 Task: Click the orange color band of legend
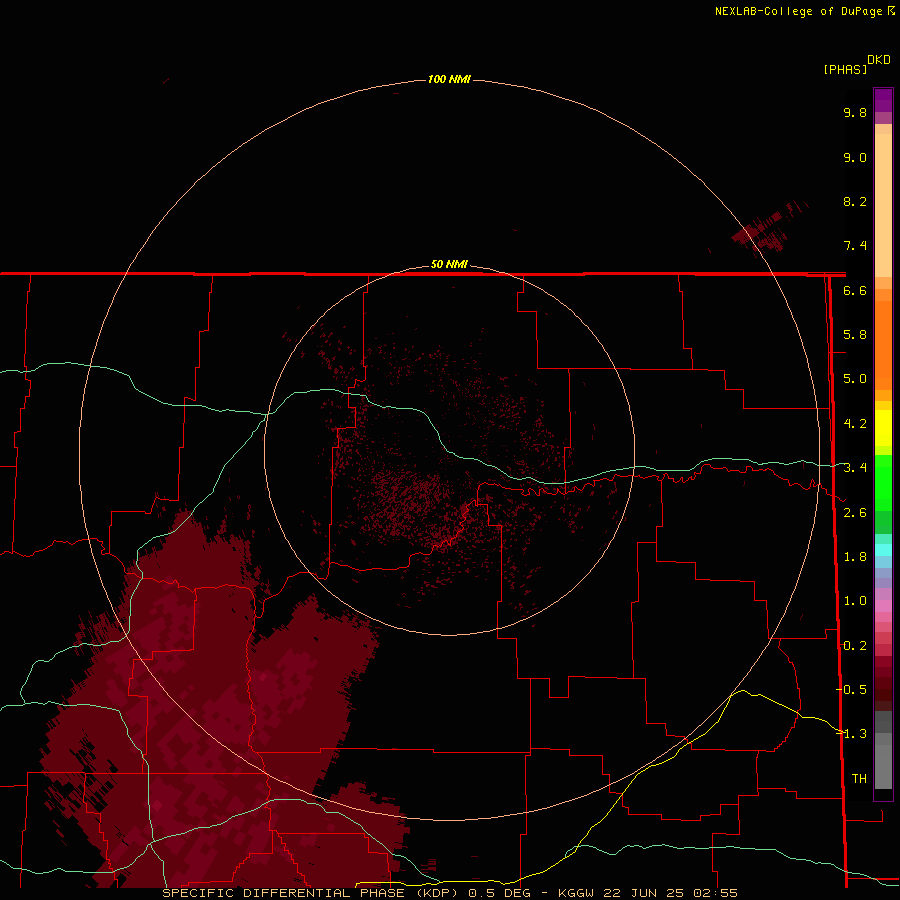click(x=883, y=344)
